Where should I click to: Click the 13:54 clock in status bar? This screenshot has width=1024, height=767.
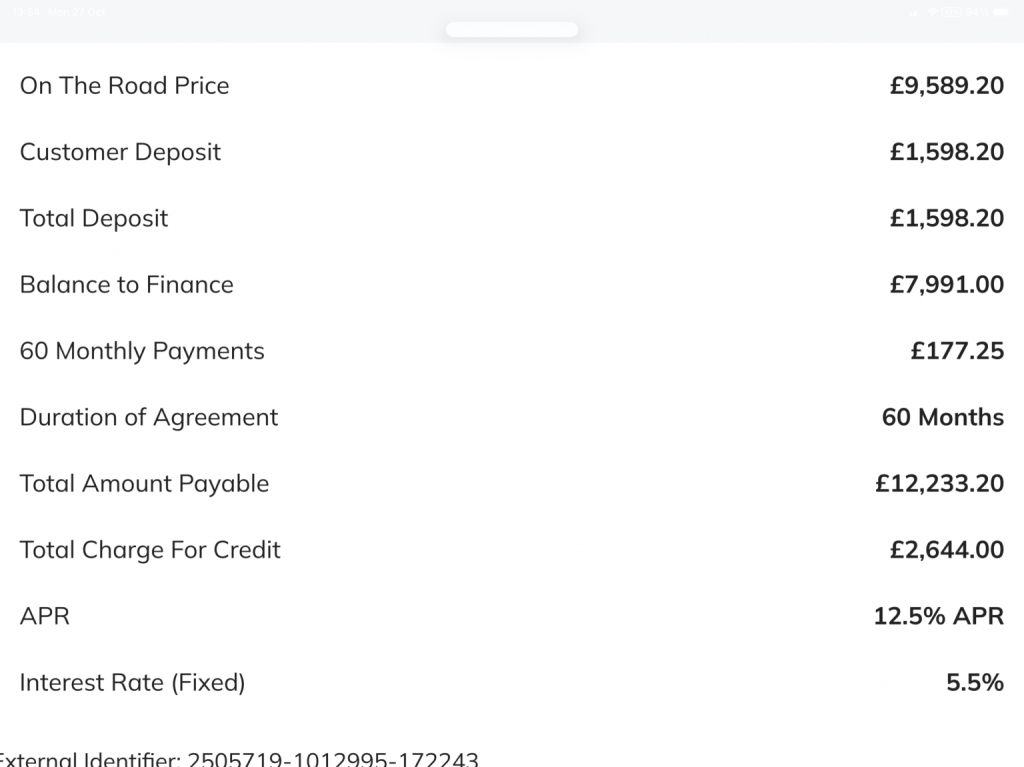pyautogui.click(x=25, y=12)
